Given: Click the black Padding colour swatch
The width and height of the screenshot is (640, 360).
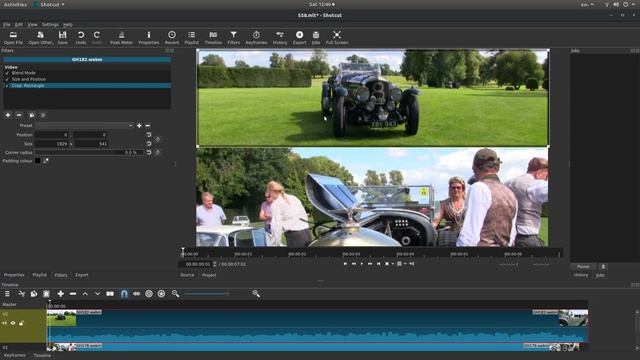Looking at the screenshot, I should pyautogui.click(x=38, y=161).
